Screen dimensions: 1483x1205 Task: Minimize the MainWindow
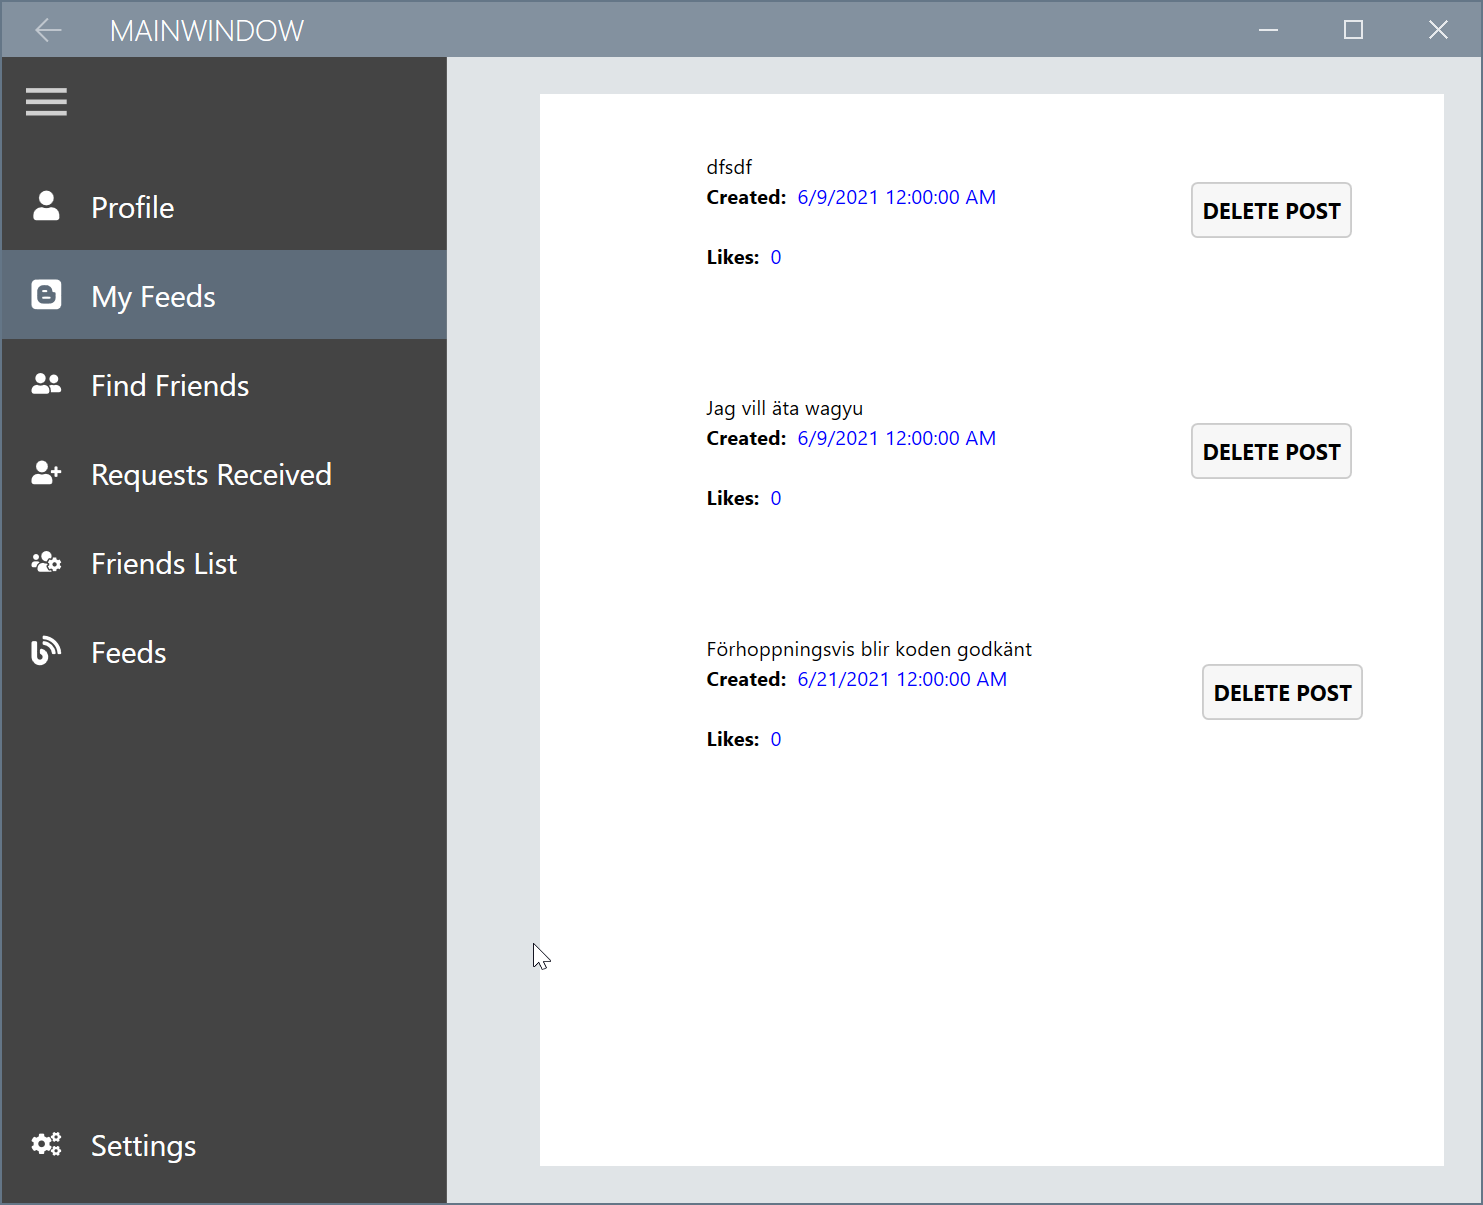point(1268,30)
